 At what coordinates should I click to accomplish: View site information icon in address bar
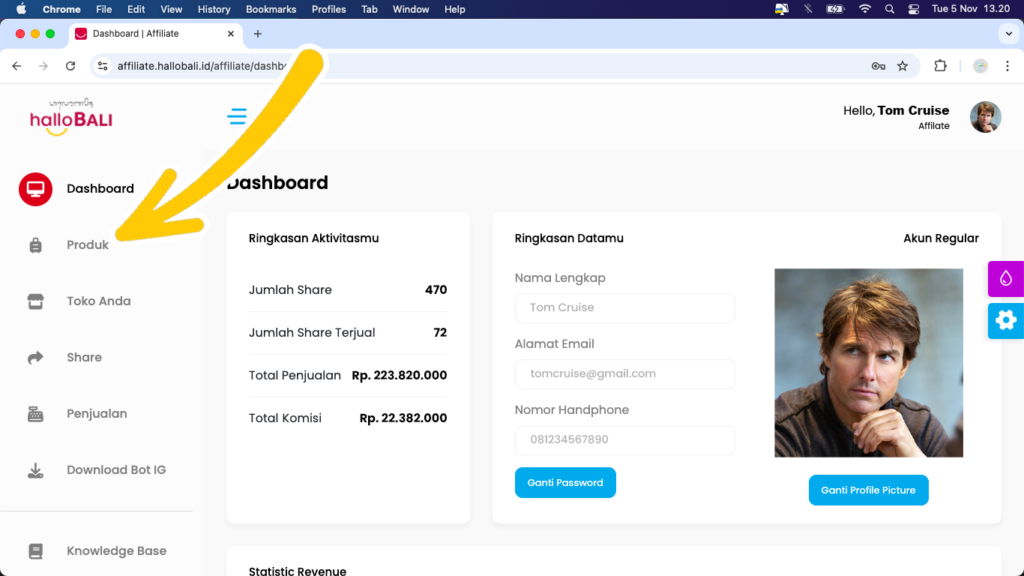[x=103, y=66]
